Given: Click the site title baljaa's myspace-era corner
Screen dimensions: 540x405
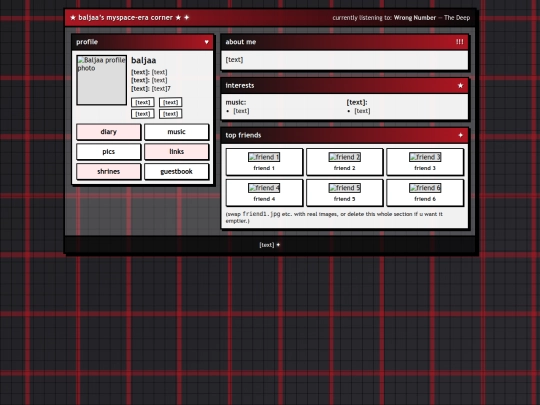Looking at the screenshot, I should pos(125,18).
